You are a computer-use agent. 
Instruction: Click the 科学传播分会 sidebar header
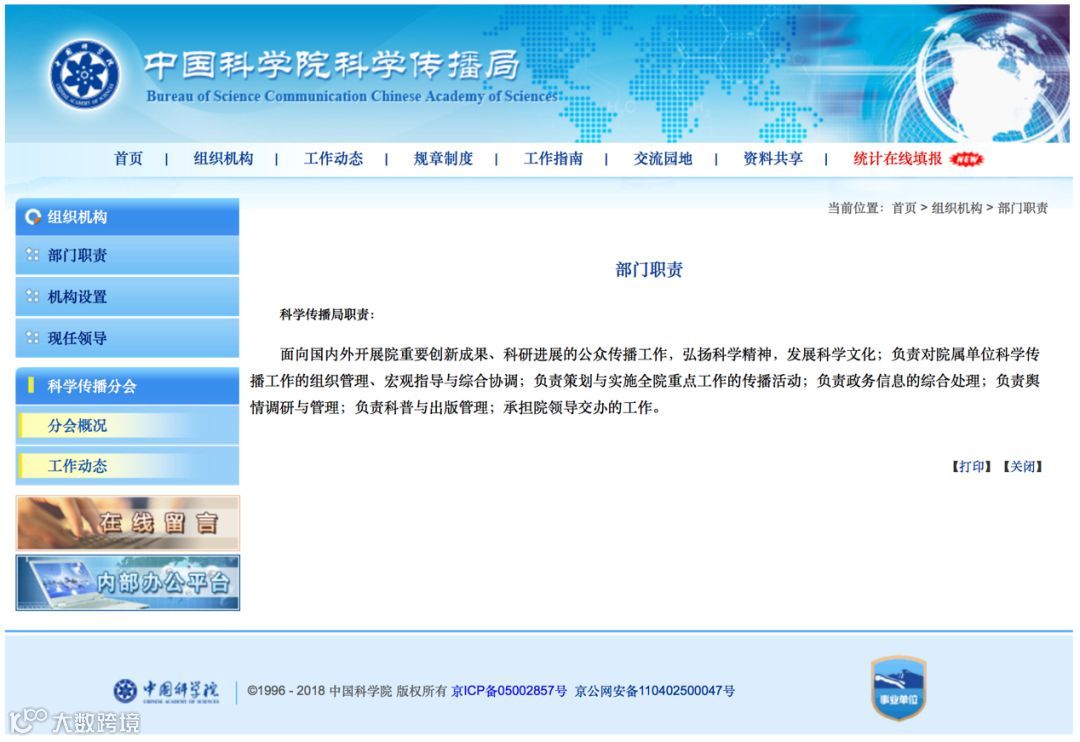click(x=127, y=386)
